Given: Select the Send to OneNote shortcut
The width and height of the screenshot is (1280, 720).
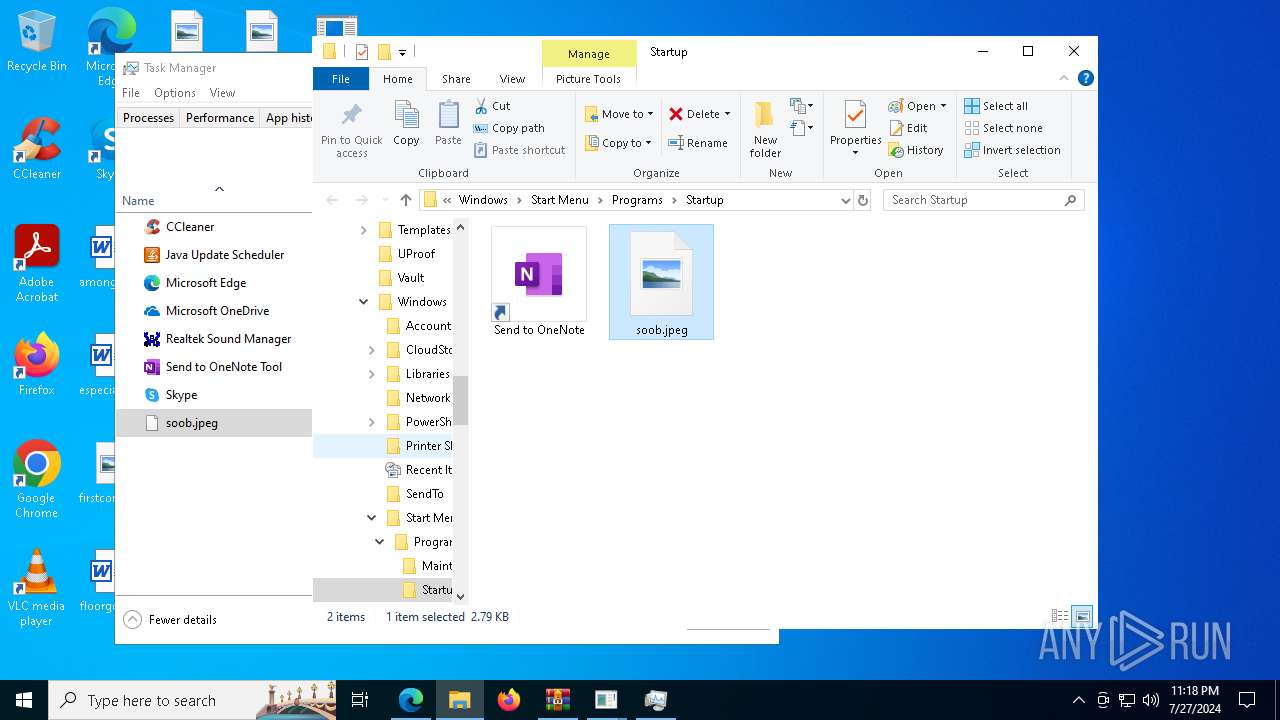Looking at the screenshot, I should point(539,282).
